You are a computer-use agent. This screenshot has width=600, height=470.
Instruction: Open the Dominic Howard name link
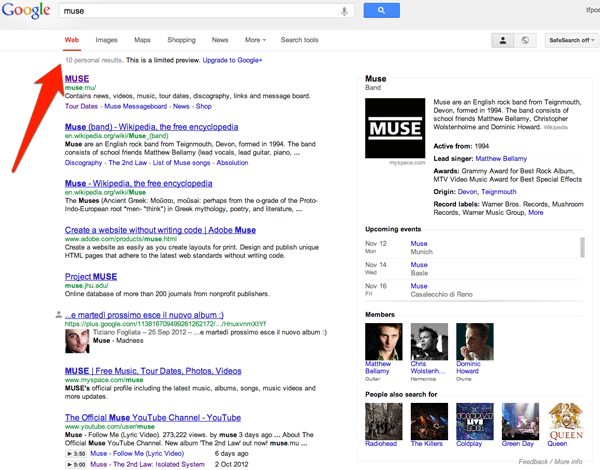click(x=468, y=367)
